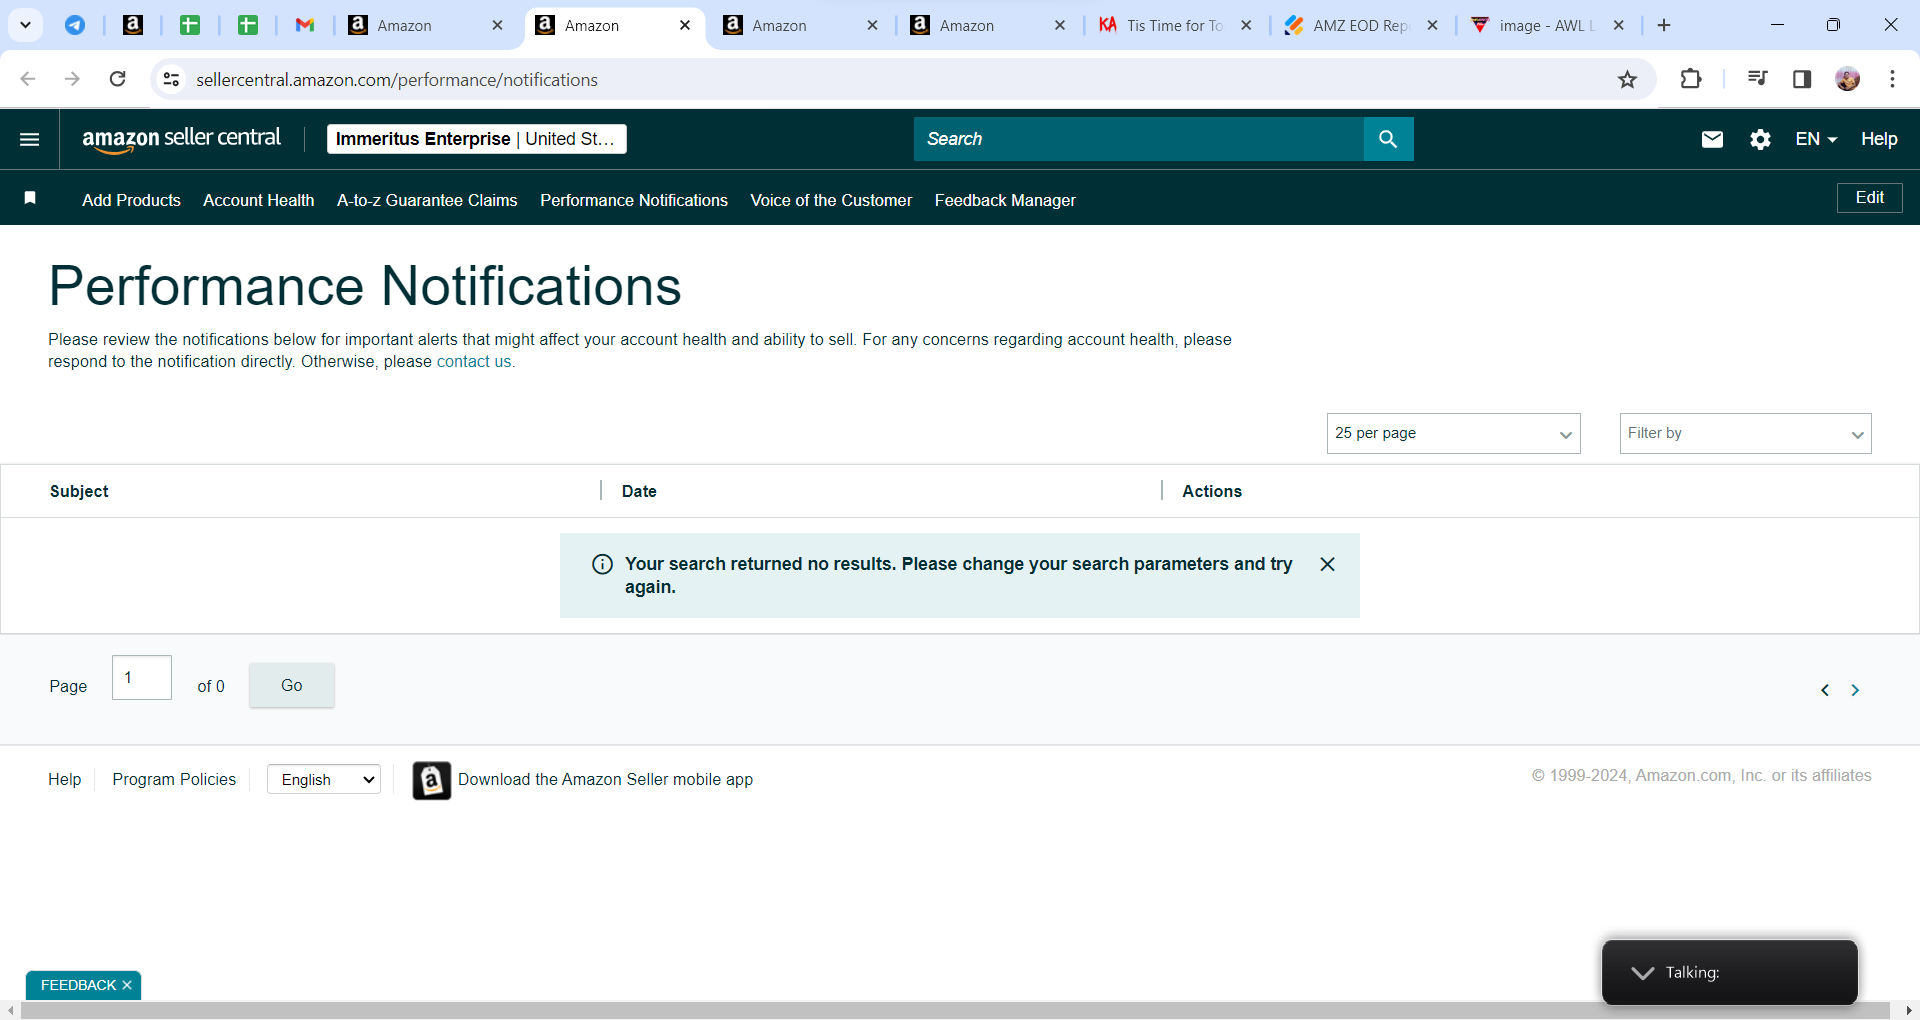
Task: Close the FEEDBACK widget
Action: point(127,985)
